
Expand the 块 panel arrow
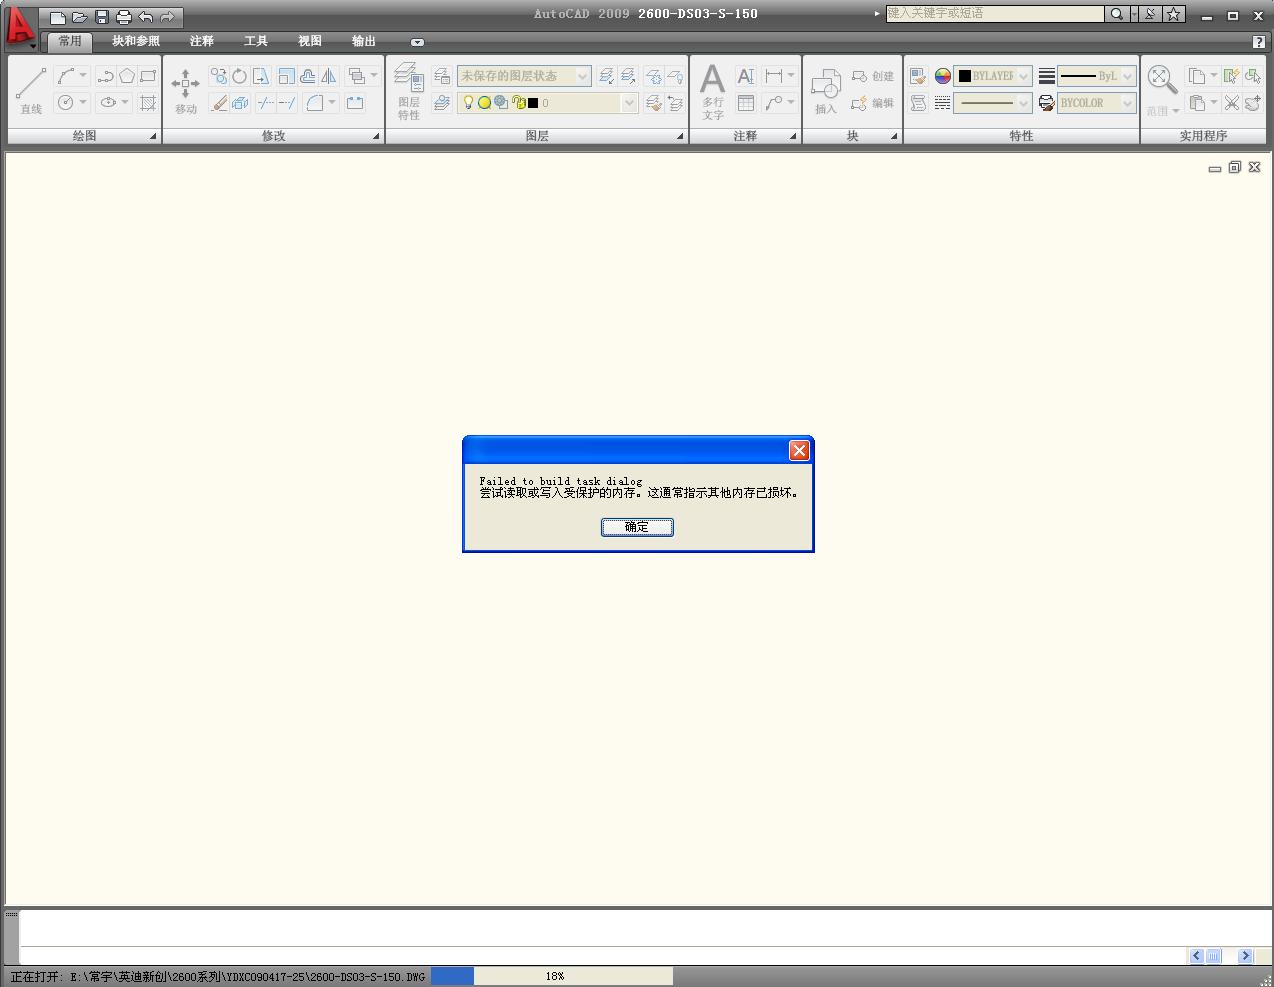(894, 136)
